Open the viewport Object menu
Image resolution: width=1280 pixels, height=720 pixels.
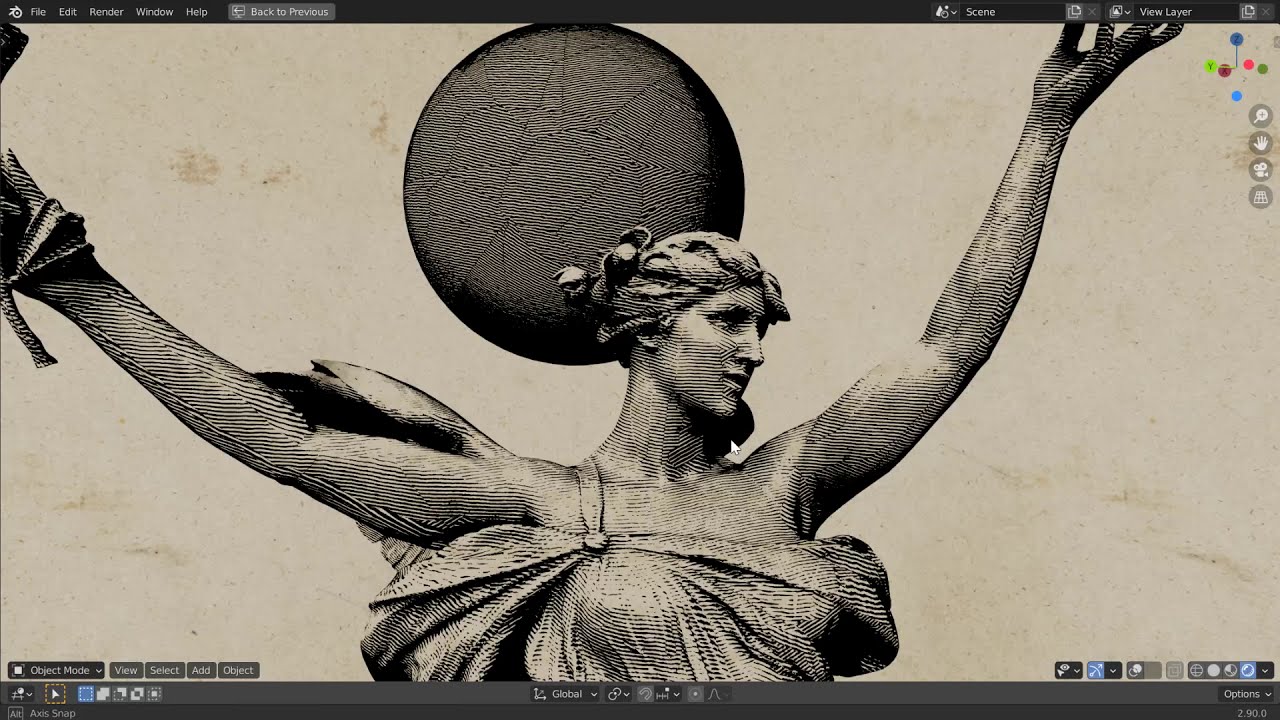click(x=238, y=670)
